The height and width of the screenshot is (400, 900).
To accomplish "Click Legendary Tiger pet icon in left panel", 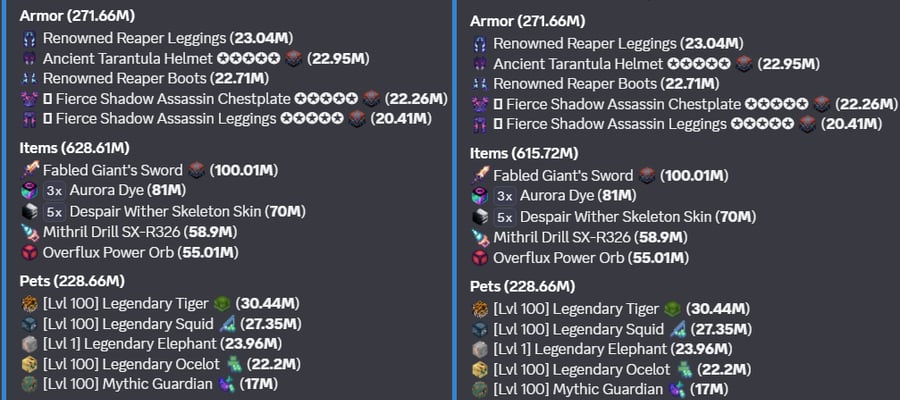I will [29, 303].
